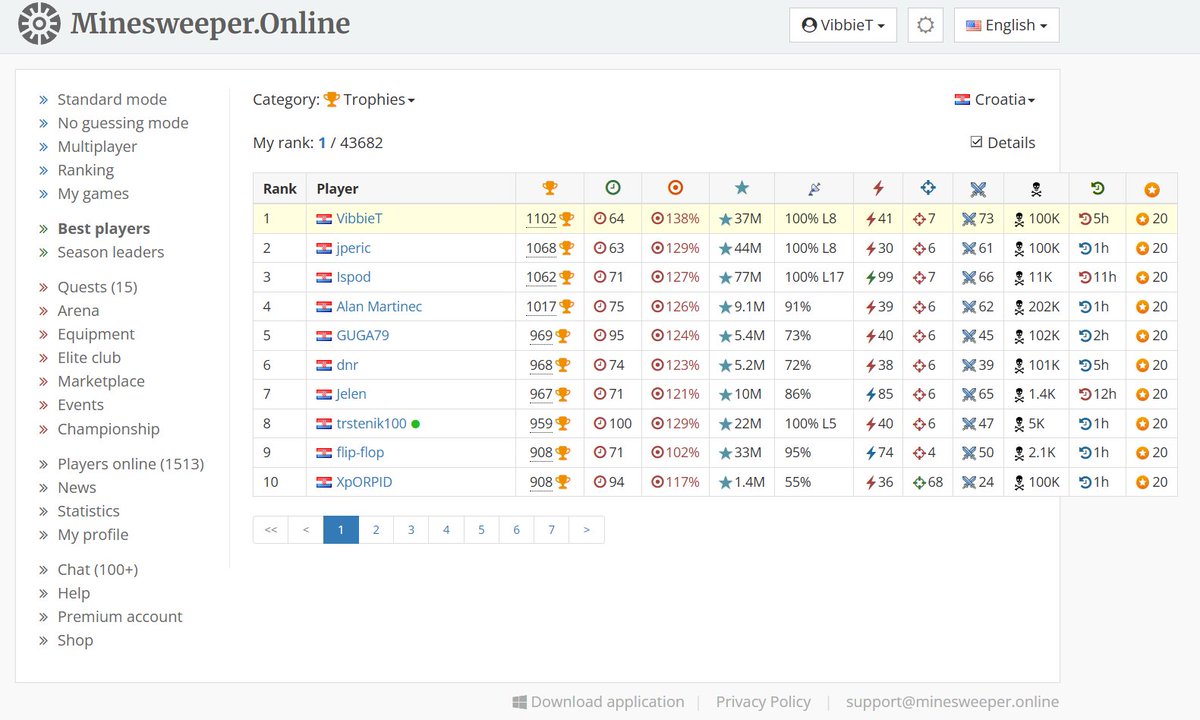Open flip-flop's player profile
The height and width of the screenshot is (720, 1200).
coord(360,453)
